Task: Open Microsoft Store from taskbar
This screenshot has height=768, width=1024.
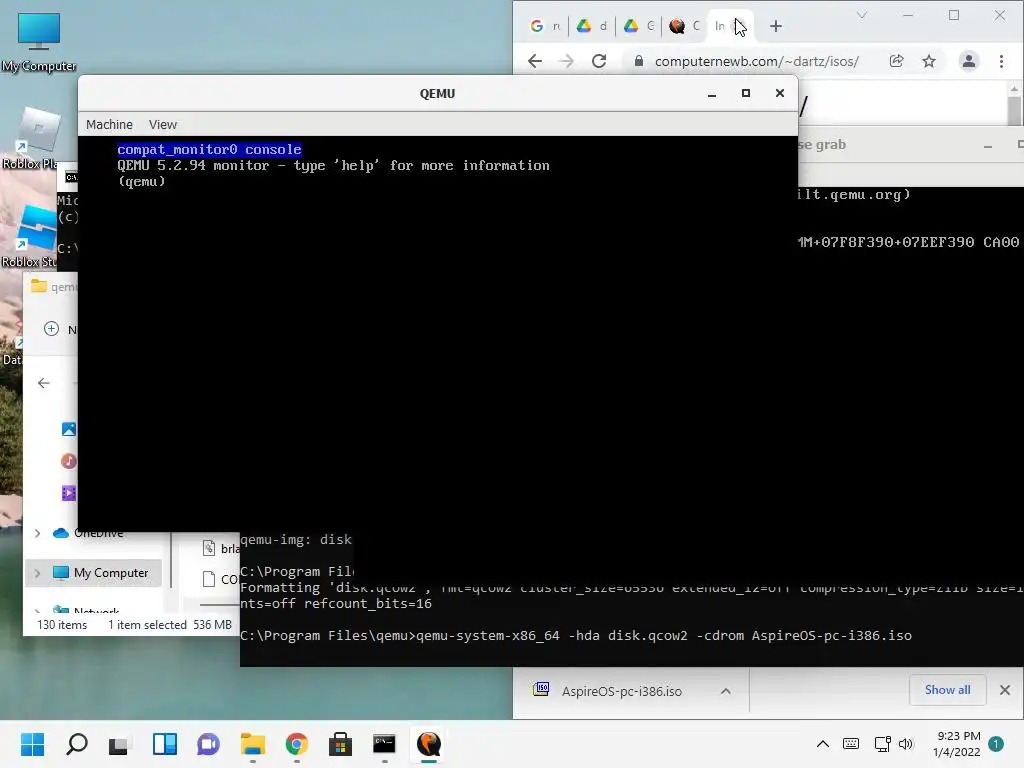Action: (x=340, y=744)
